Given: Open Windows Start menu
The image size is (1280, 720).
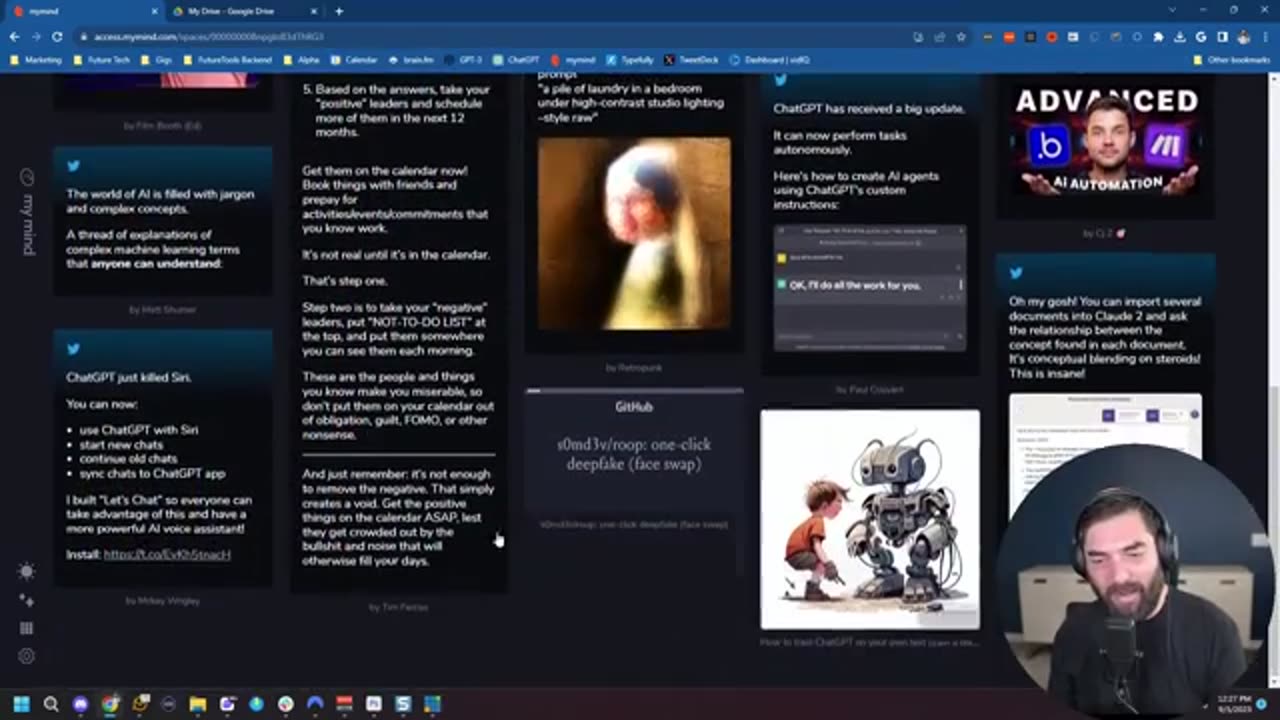Looking at the screenshot, I should click(x=21, y=704).
